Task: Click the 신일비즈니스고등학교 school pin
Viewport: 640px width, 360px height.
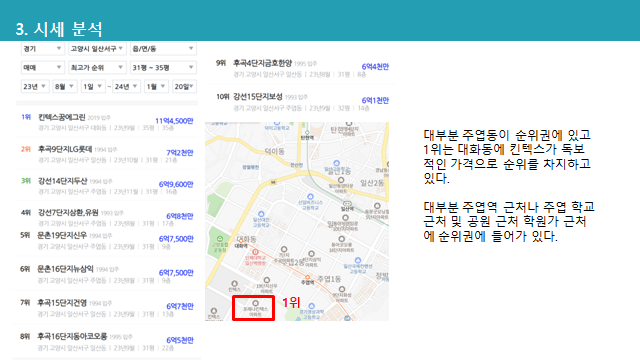Action: 310,197
